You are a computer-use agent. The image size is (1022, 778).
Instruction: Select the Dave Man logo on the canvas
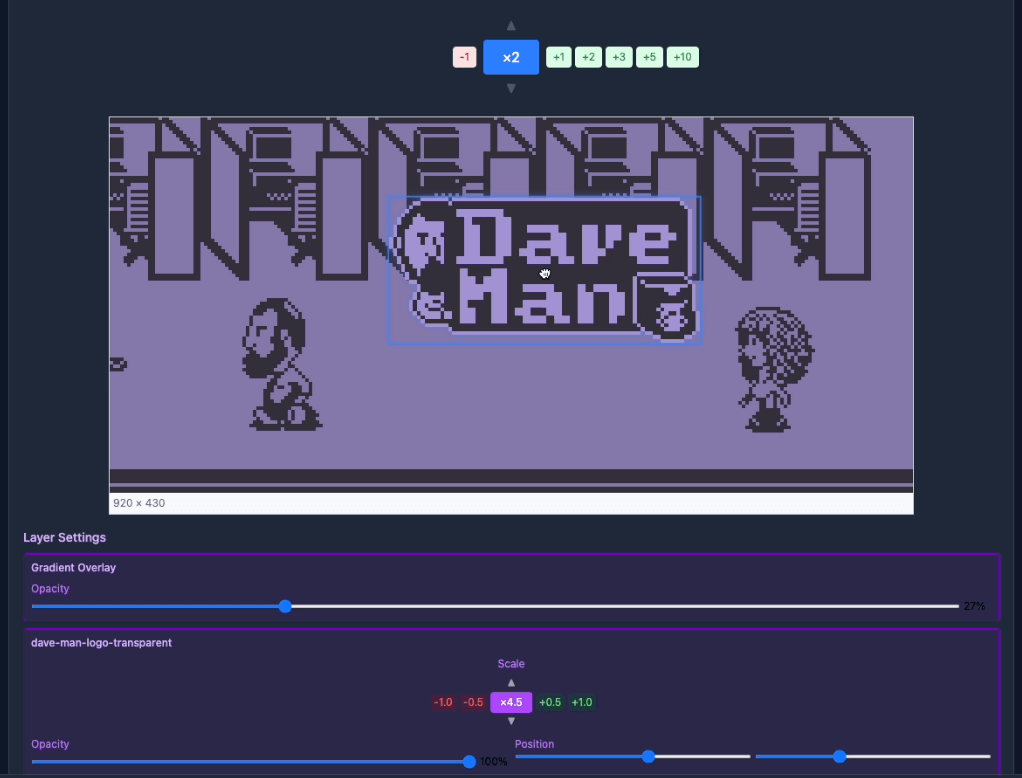(x=544, y=271)
